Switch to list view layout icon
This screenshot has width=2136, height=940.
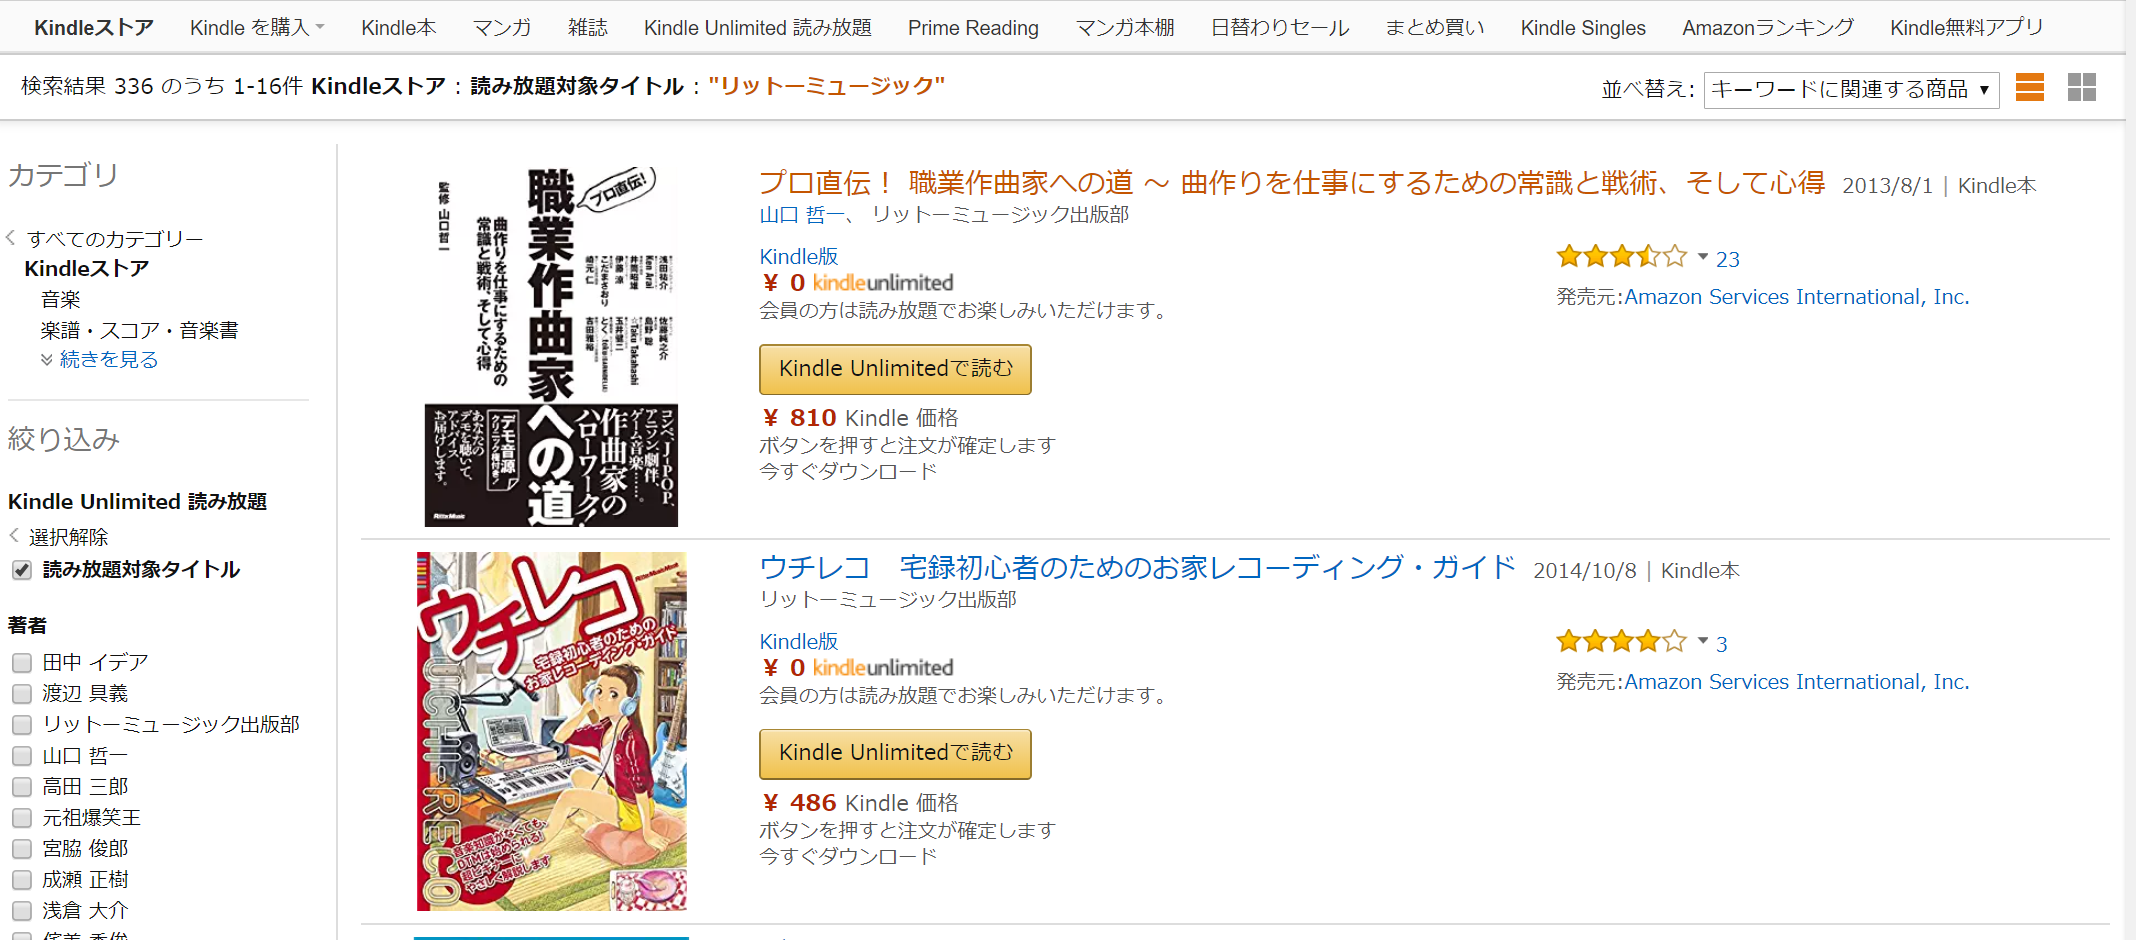(x=2029, y=88)
